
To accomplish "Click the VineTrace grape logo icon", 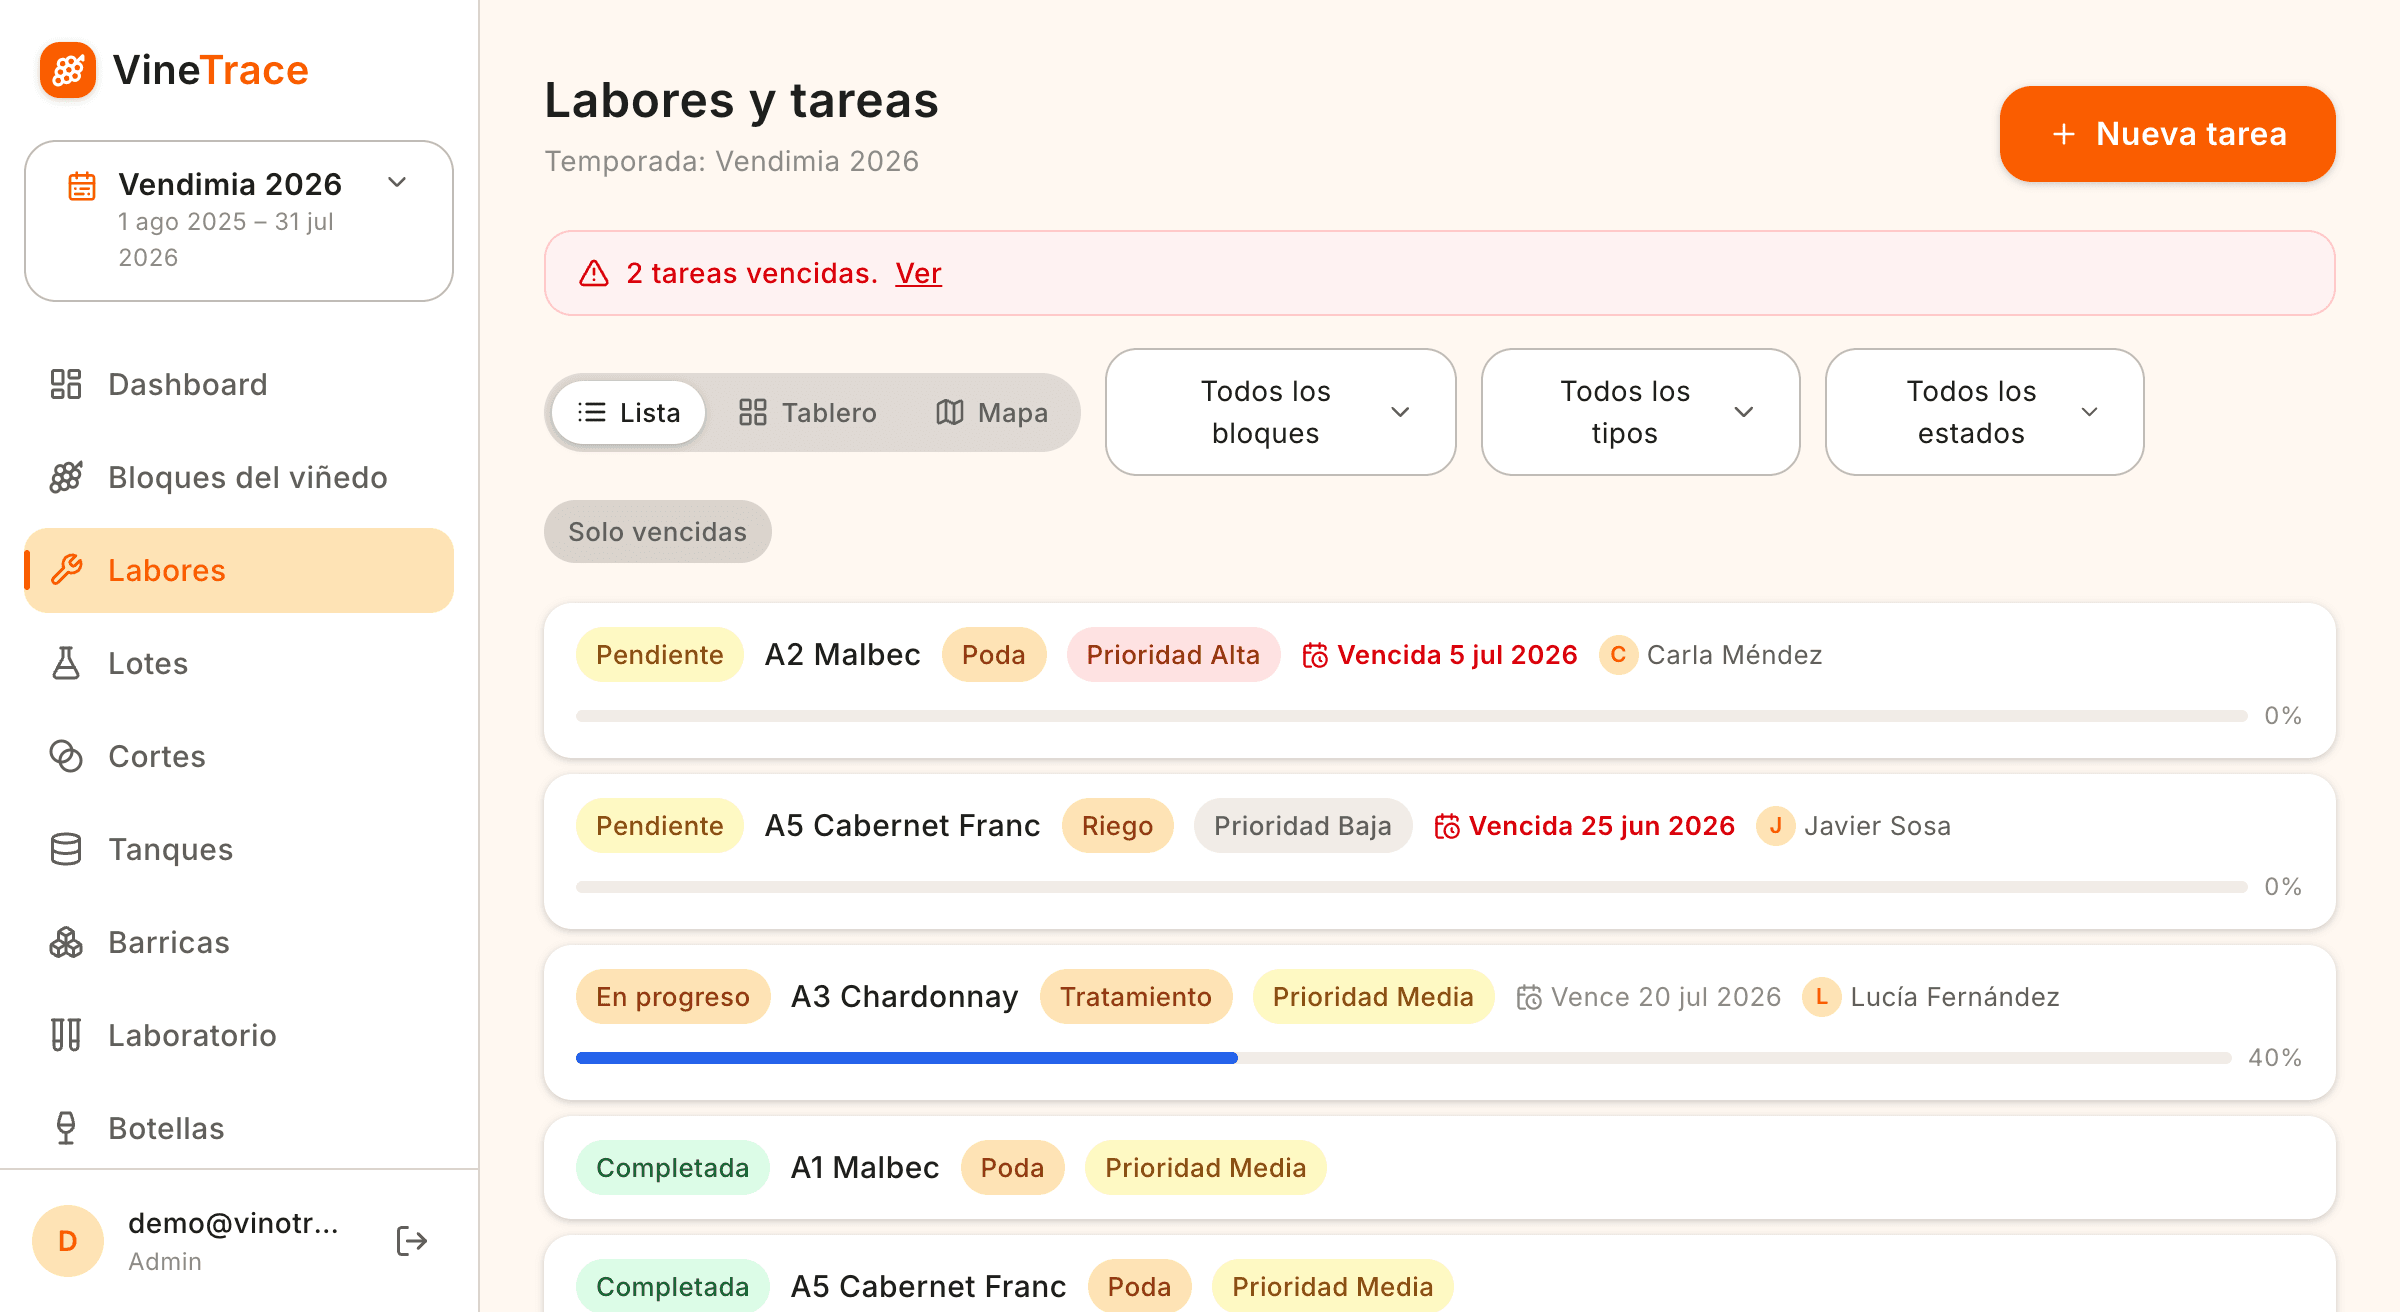I will pos(68,70).
